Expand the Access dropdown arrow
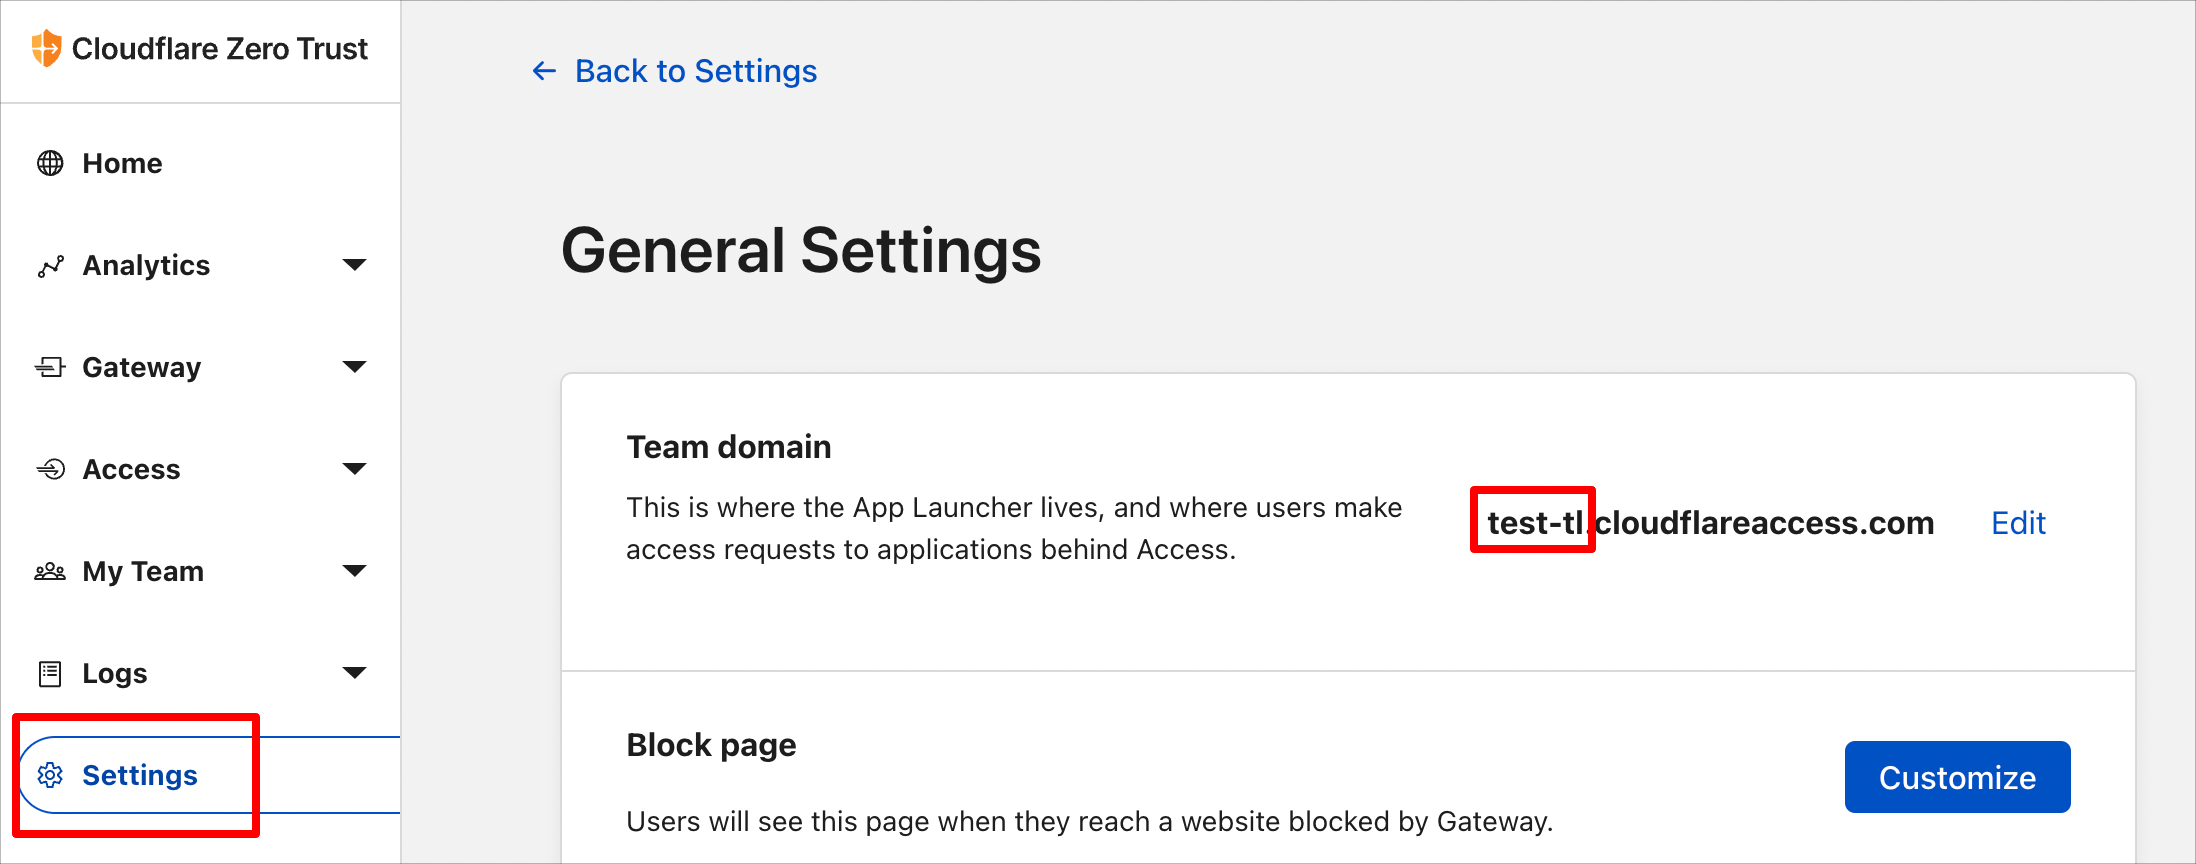The height and width of the screenshot is (864, 2196). pyautogui.click(x=354, y=469)
